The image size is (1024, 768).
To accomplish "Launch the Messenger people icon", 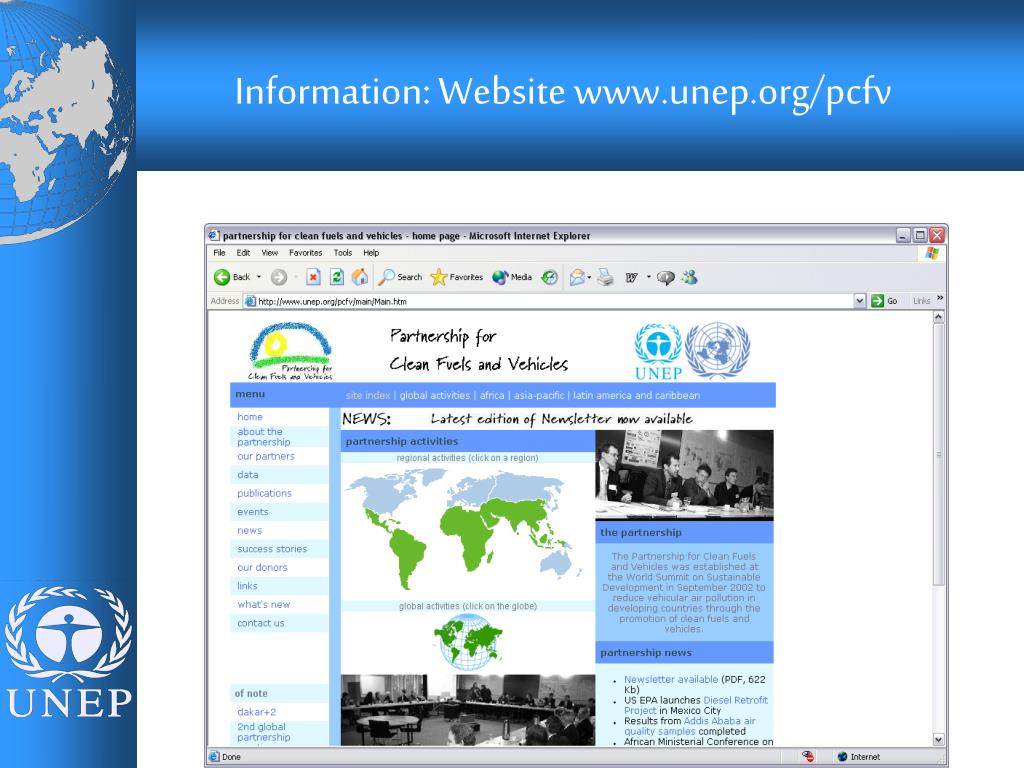I will coord(690,278).
